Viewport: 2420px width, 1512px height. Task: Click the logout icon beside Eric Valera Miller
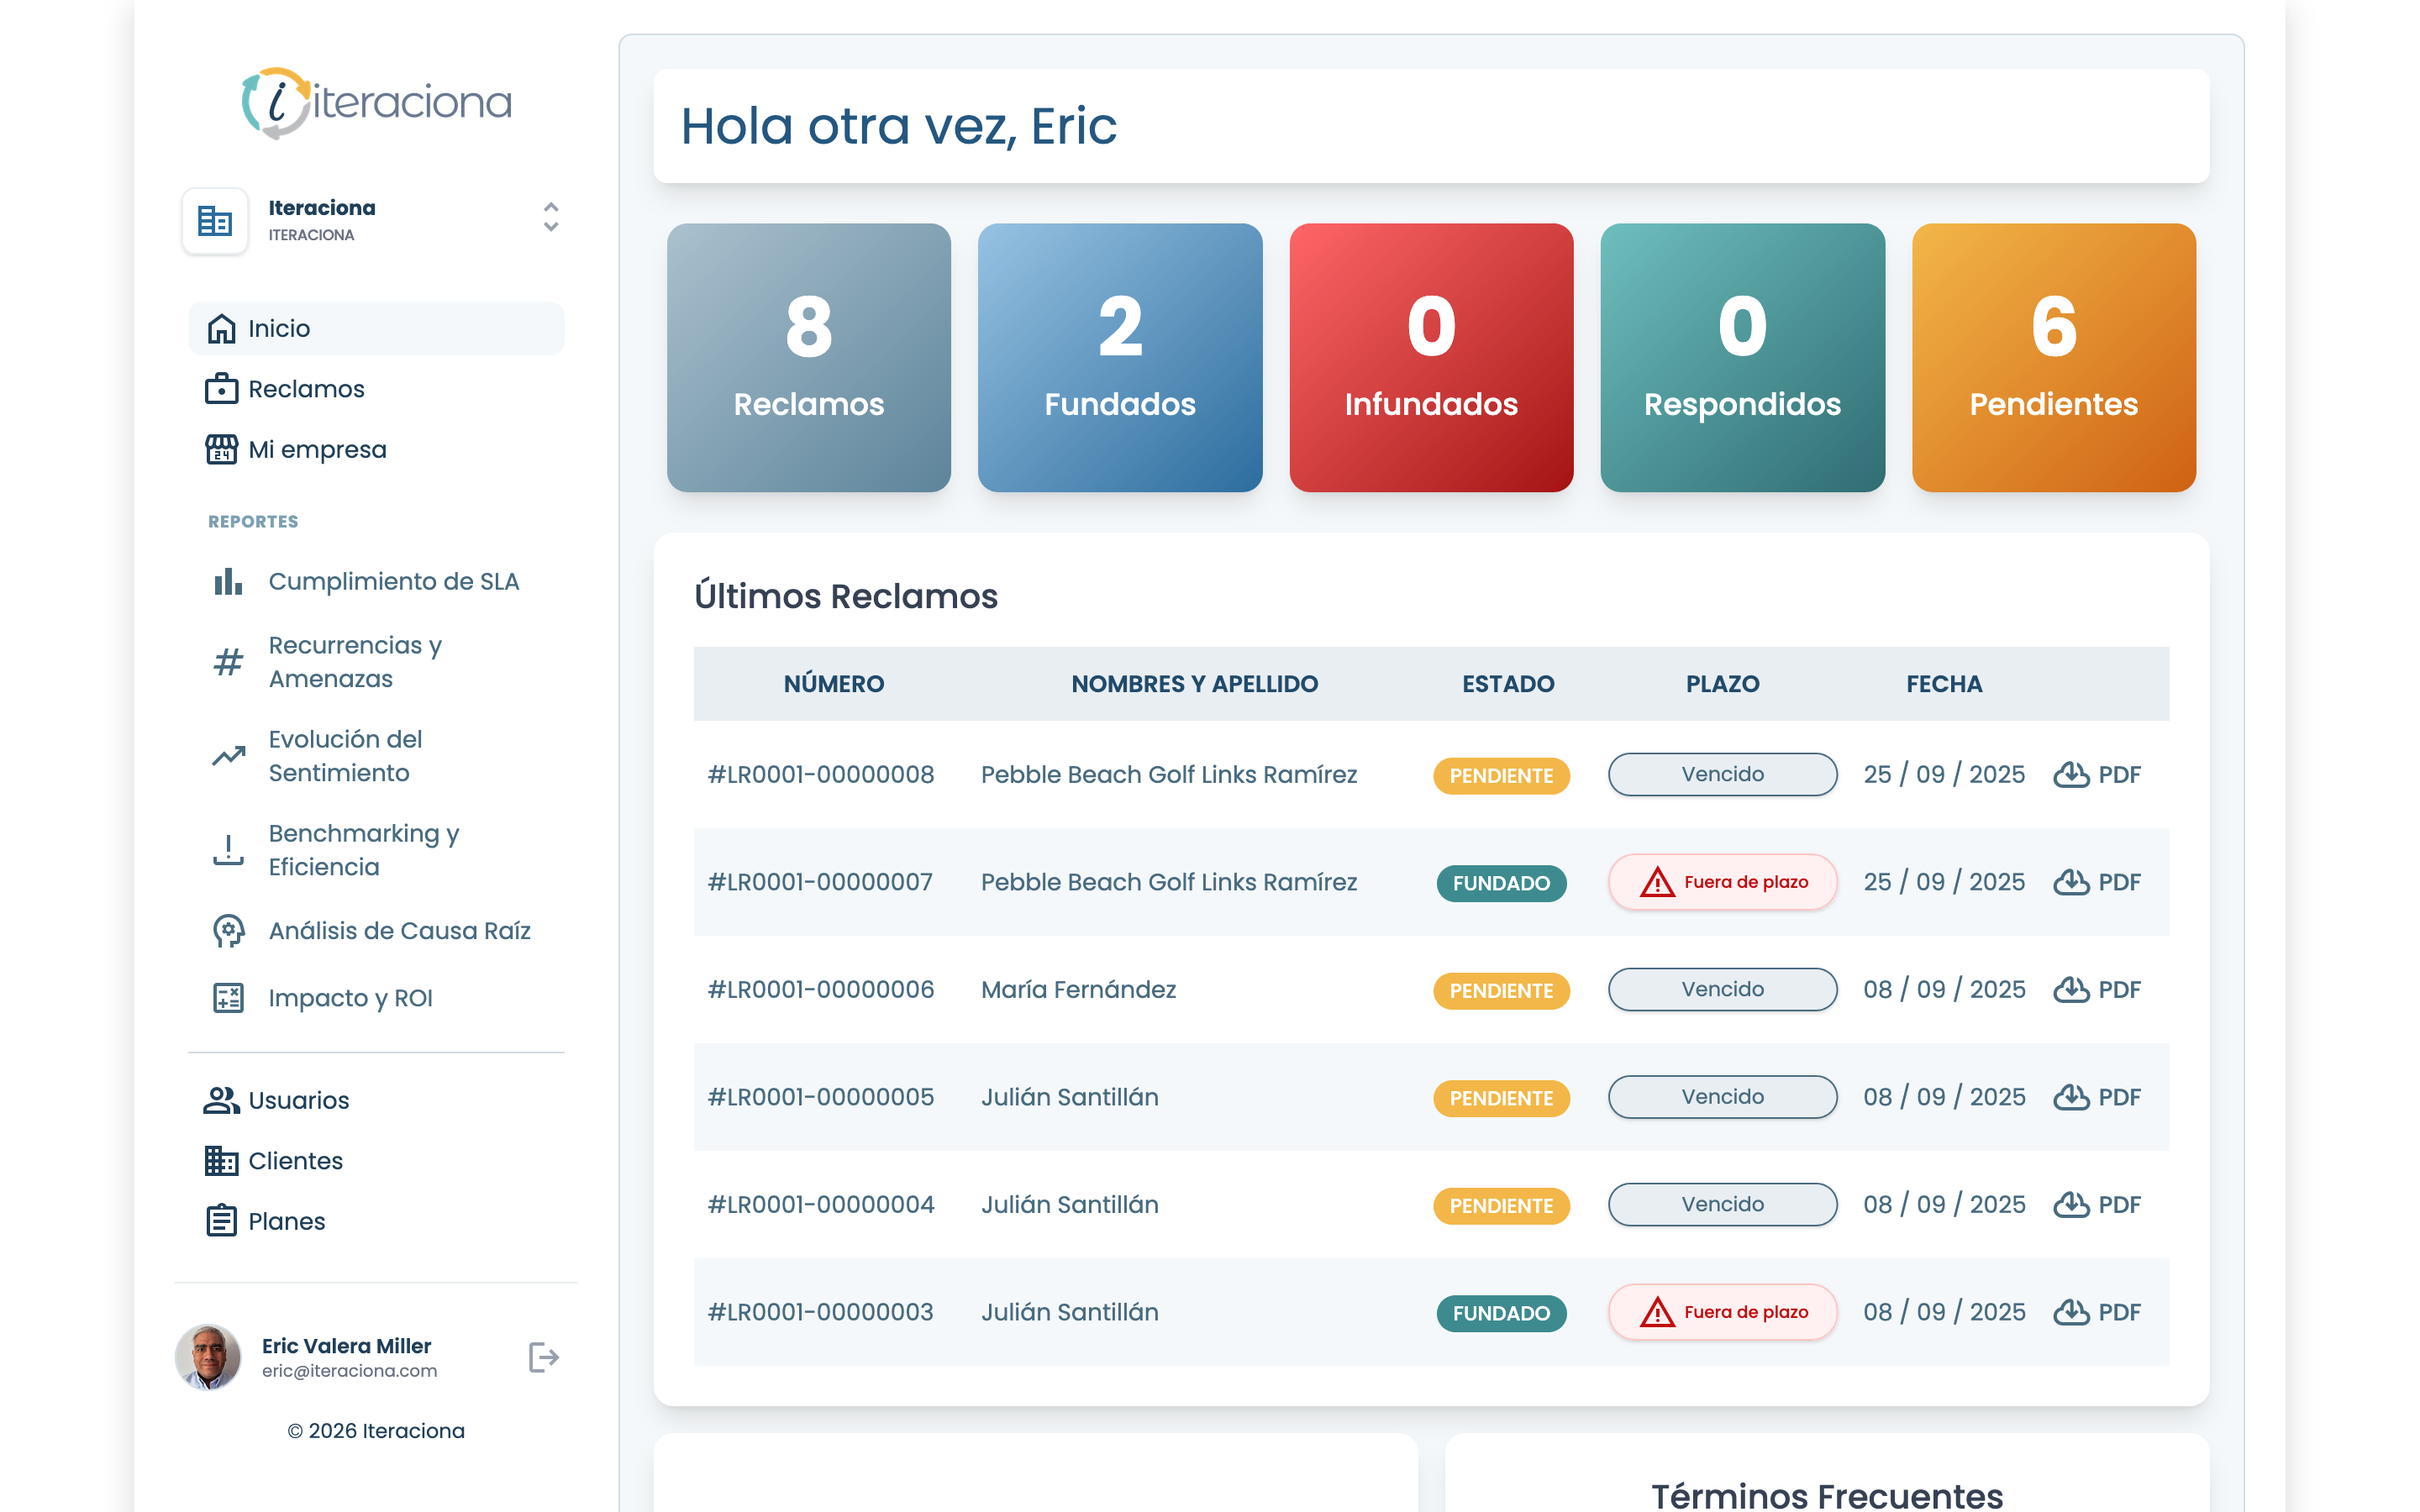[543, 1357]
